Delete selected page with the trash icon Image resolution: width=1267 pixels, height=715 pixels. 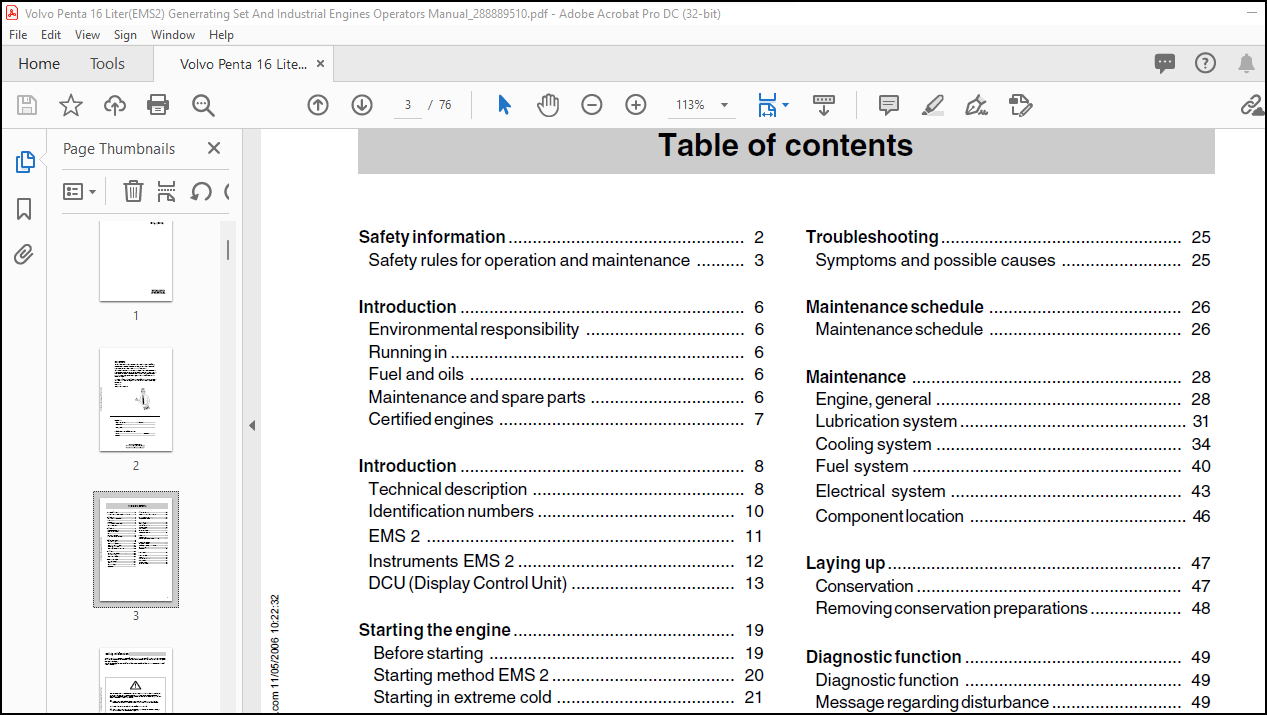pyautogui.click(x=133, y=191)
